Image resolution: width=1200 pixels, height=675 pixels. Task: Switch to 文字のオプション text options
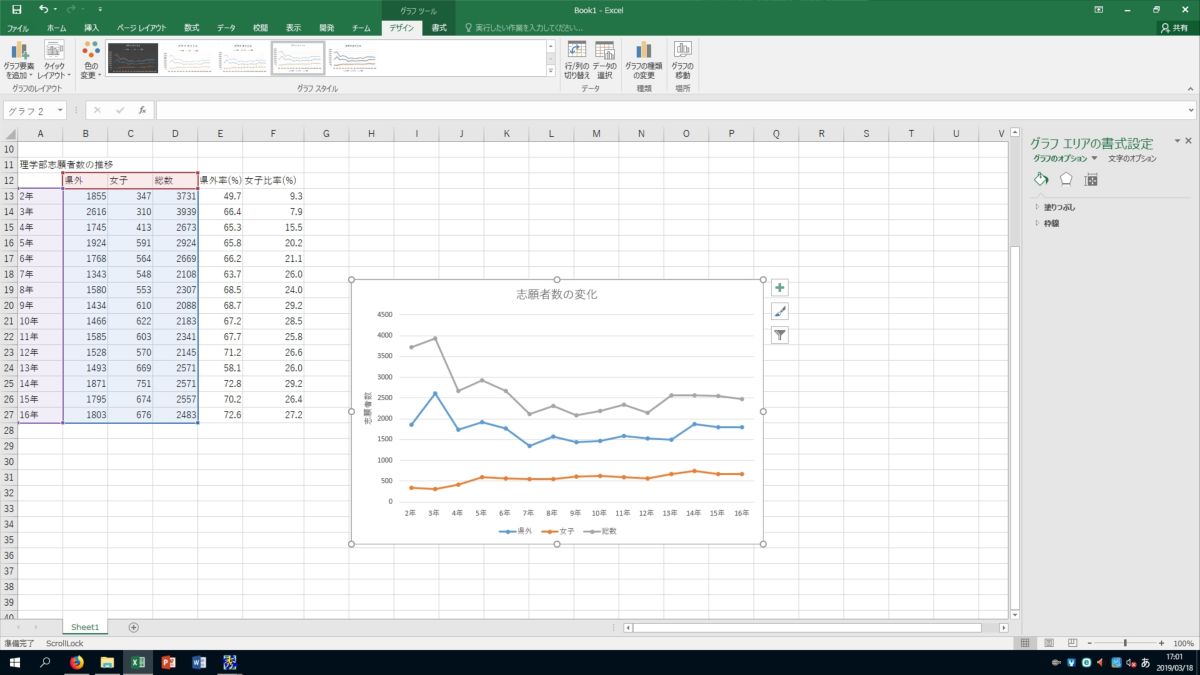pyautogui.click(x=1132, y=158)
